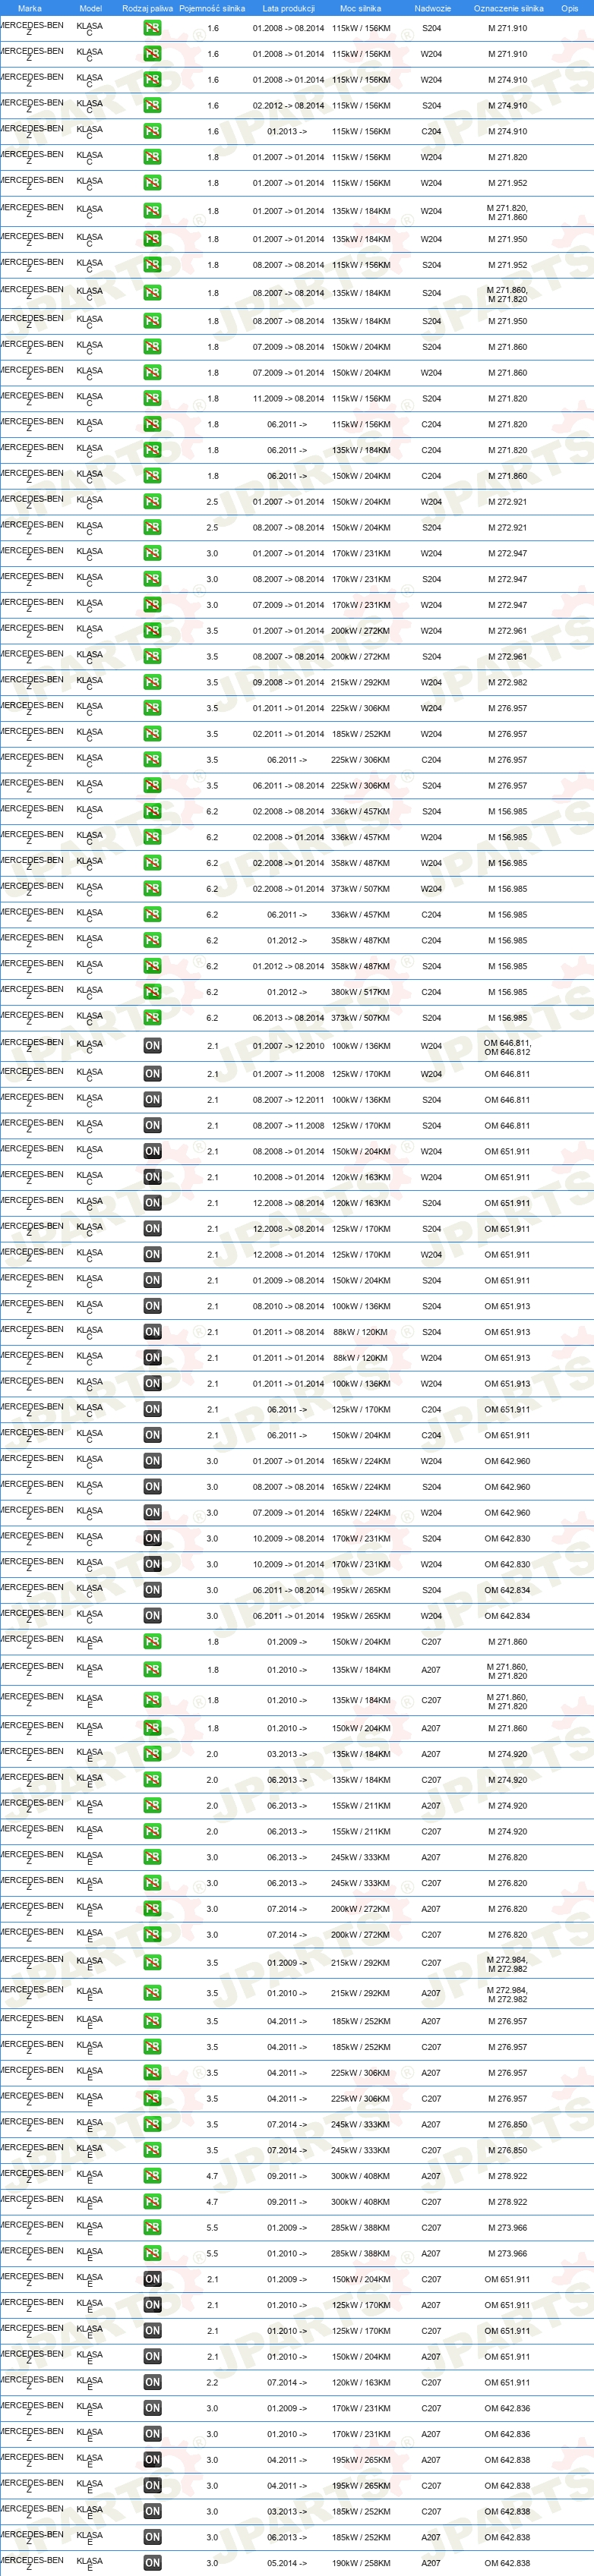Click the 01.2007 -> 12.2010 date cell
This screenshot has width=594, height=2576.
pos(288,1046)
